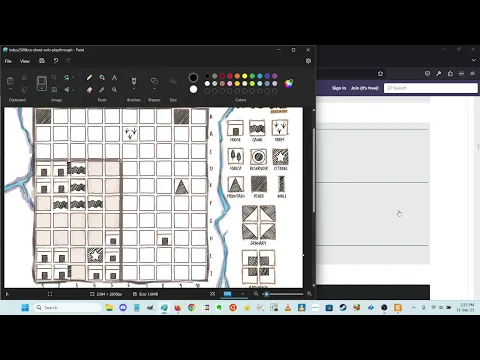480x360 pixels.
Task: Open VLC cone icon in taskbar
Action: pyautogui.click(x=288, y=308)
